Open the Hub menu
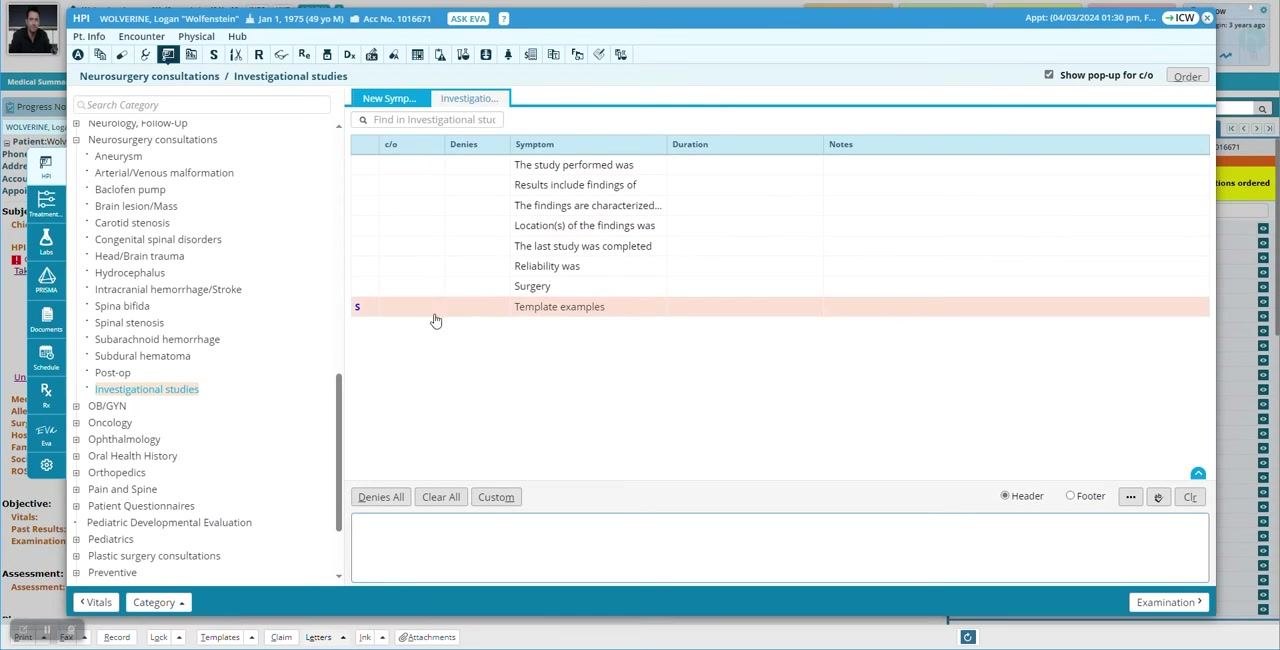 [237, 36]
